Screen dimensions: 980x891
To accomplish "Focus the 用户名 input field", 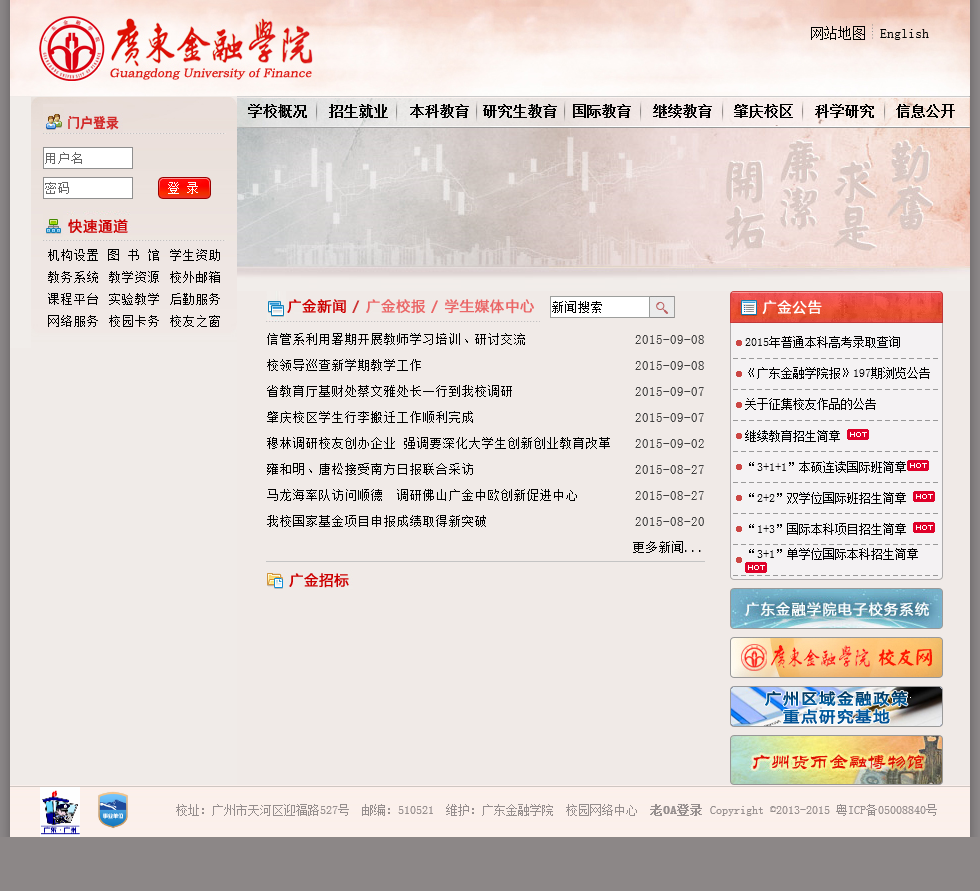I will [x=88, y=158].
